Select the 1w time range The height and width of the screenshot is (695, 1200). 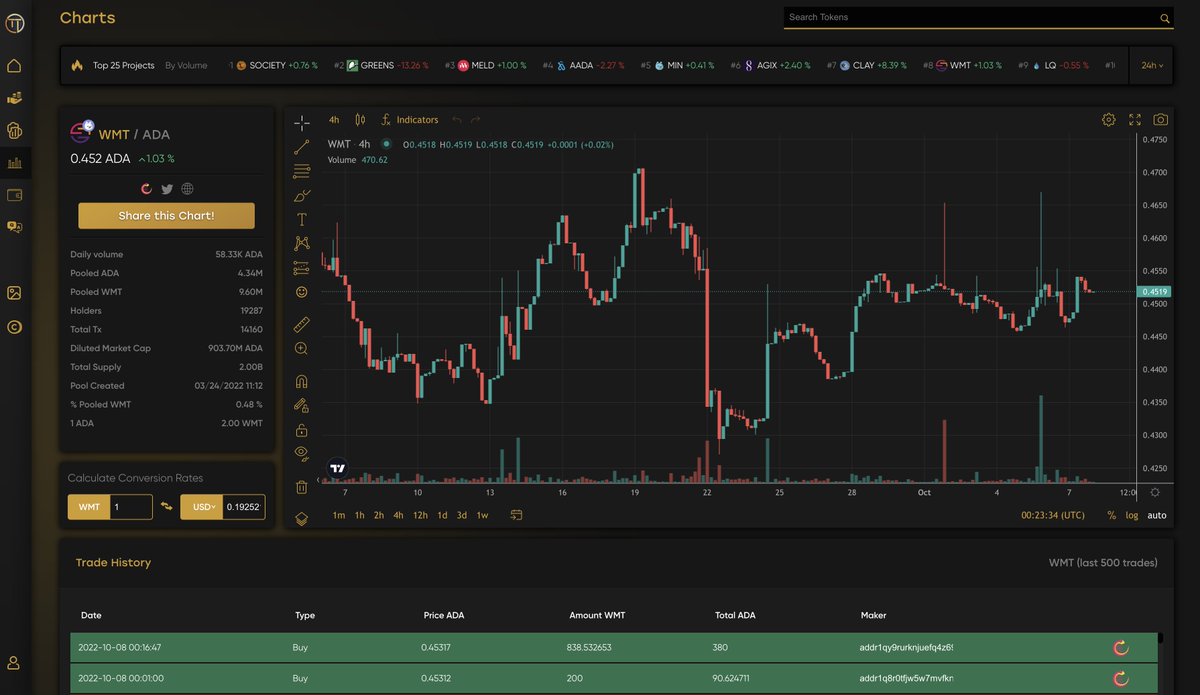(482, 515)
